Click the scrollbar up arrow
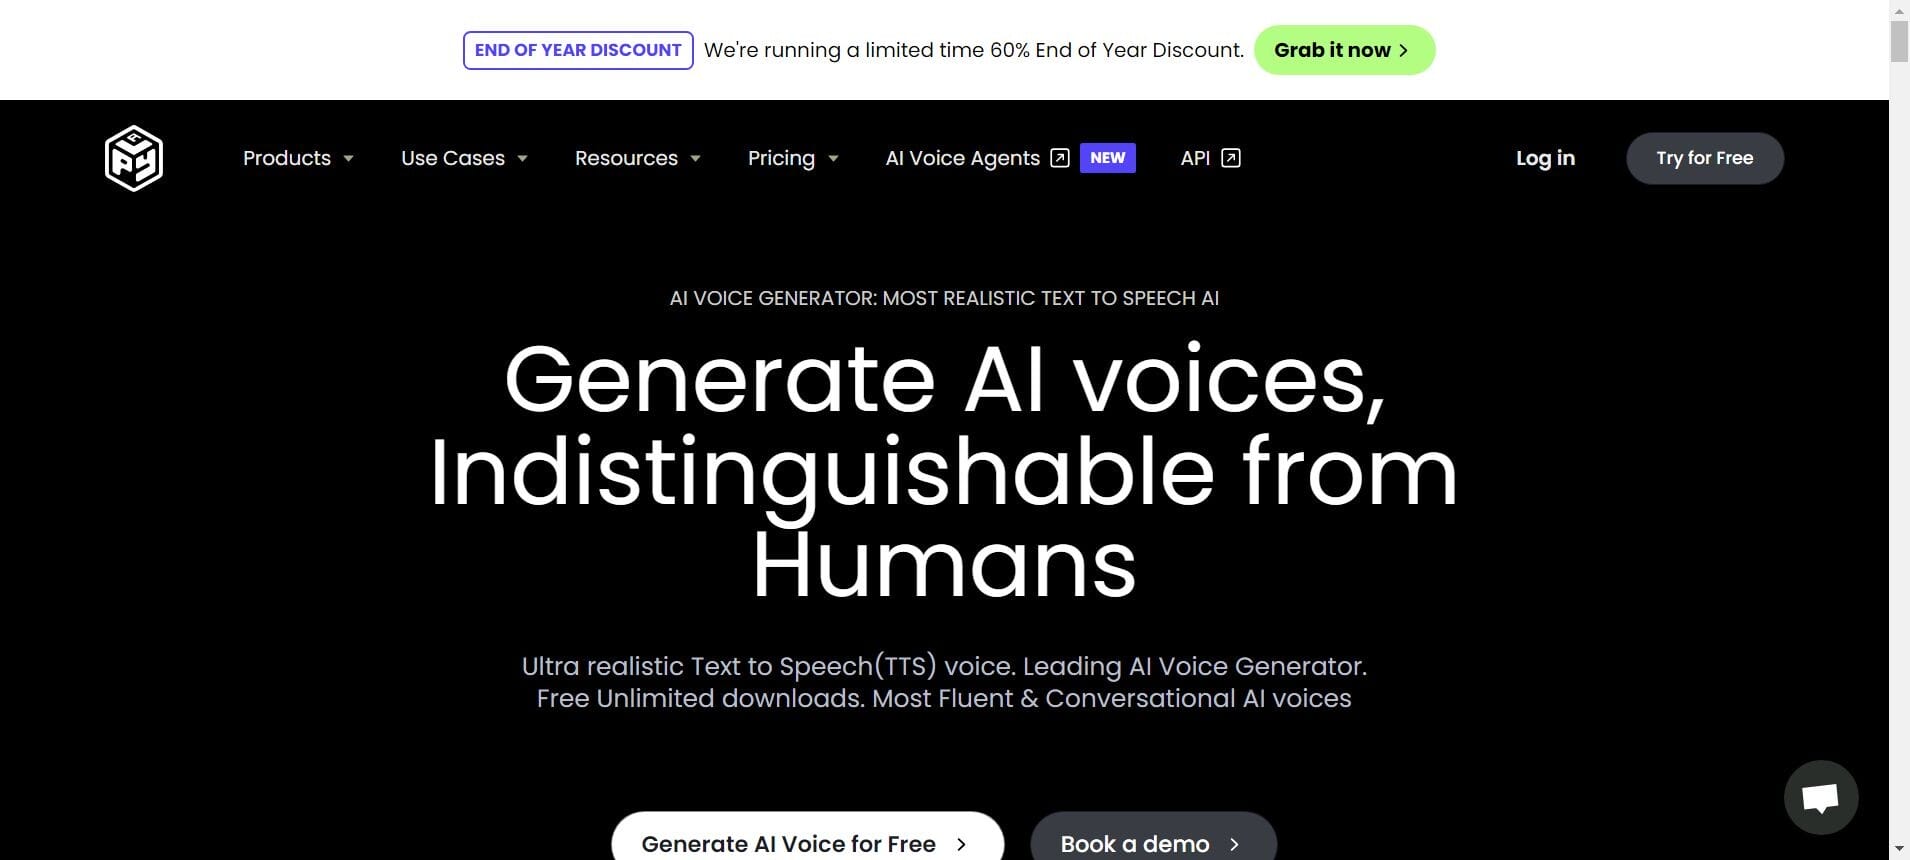The height and width of the screenshot is (860, 1910). (x=1899, y=9)
